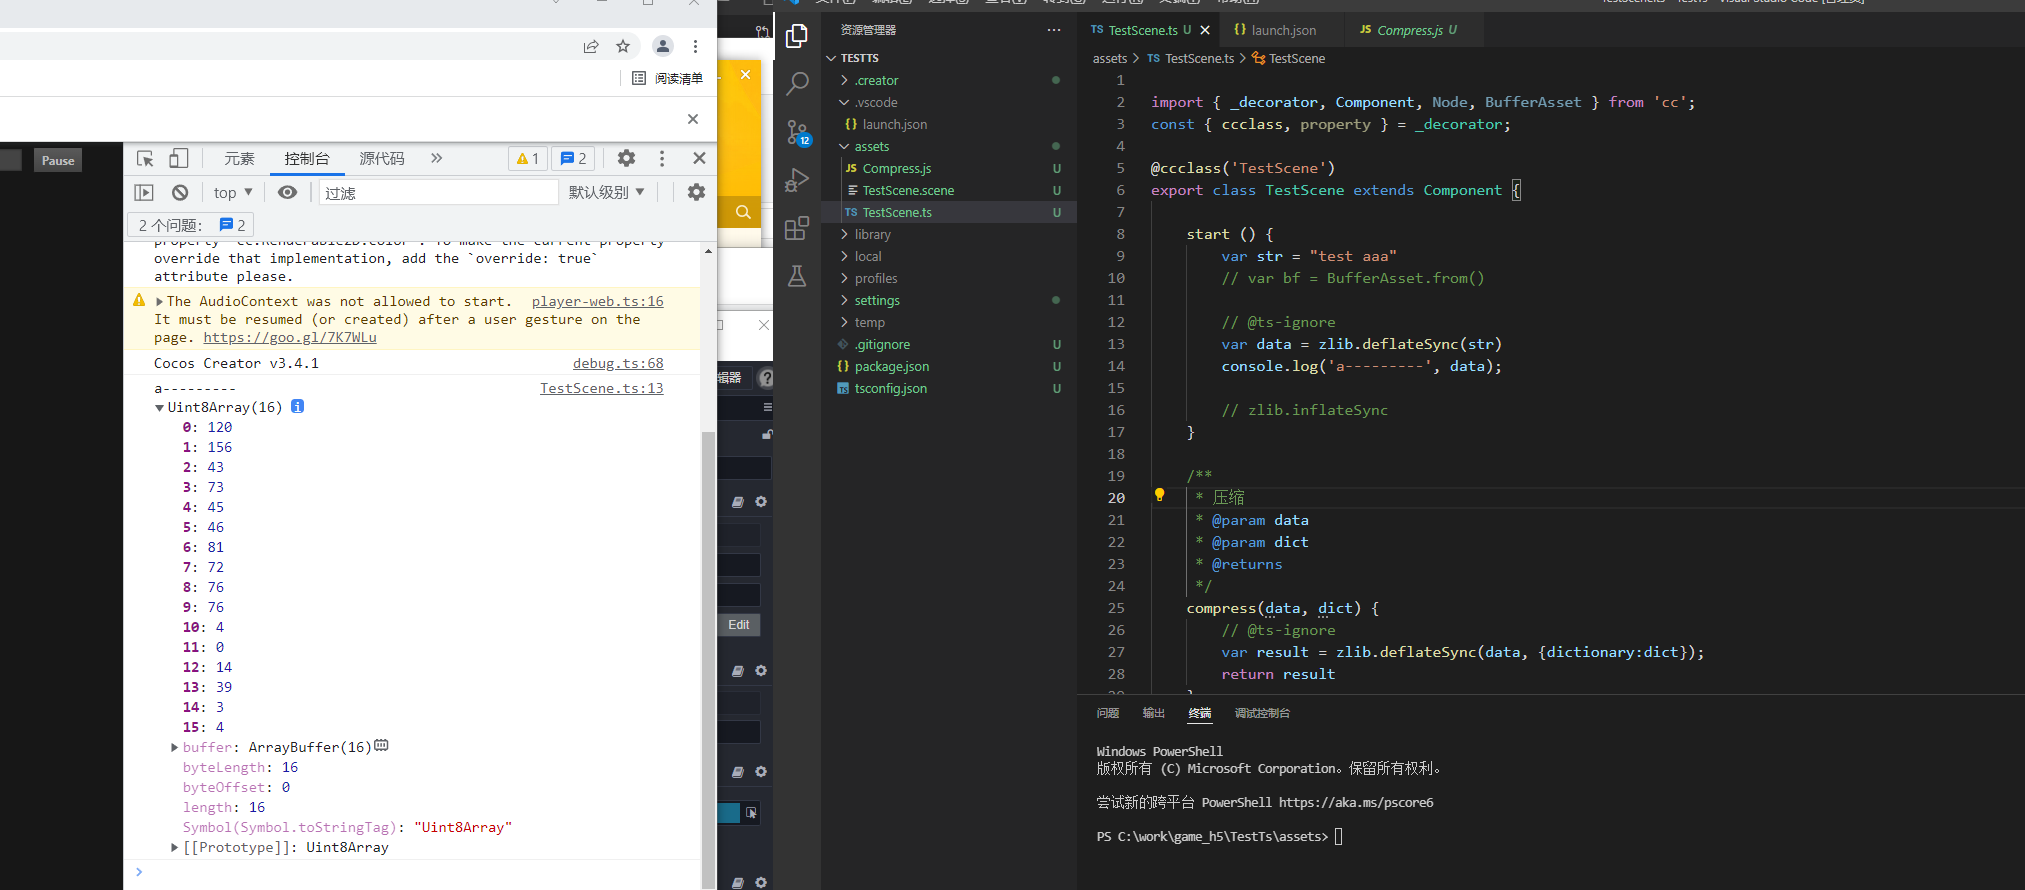Open the Run and Debug view icon
The image size is (2025, 890).
(x=797, y=180)
